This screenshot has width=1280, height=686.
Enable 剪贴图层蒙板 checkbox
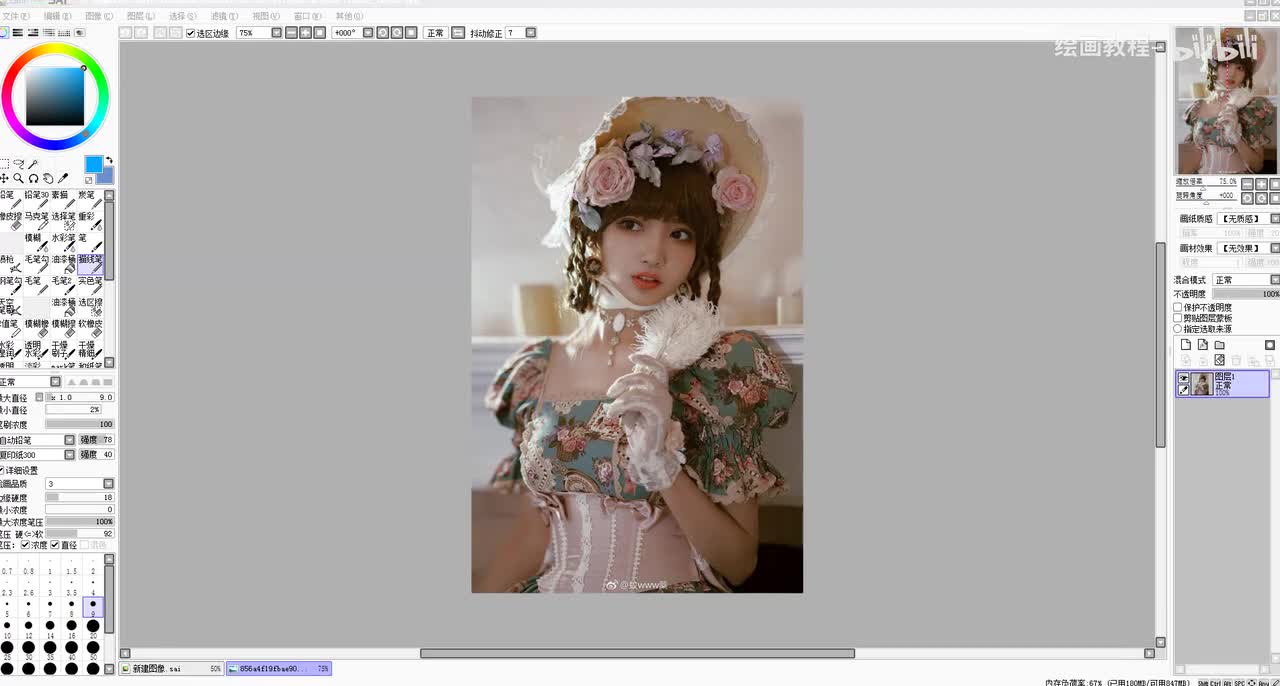tap(1178, 318)
